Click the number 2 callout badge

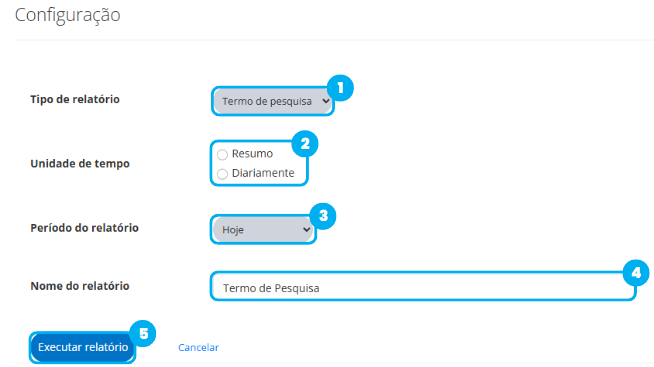pos(305,144)
